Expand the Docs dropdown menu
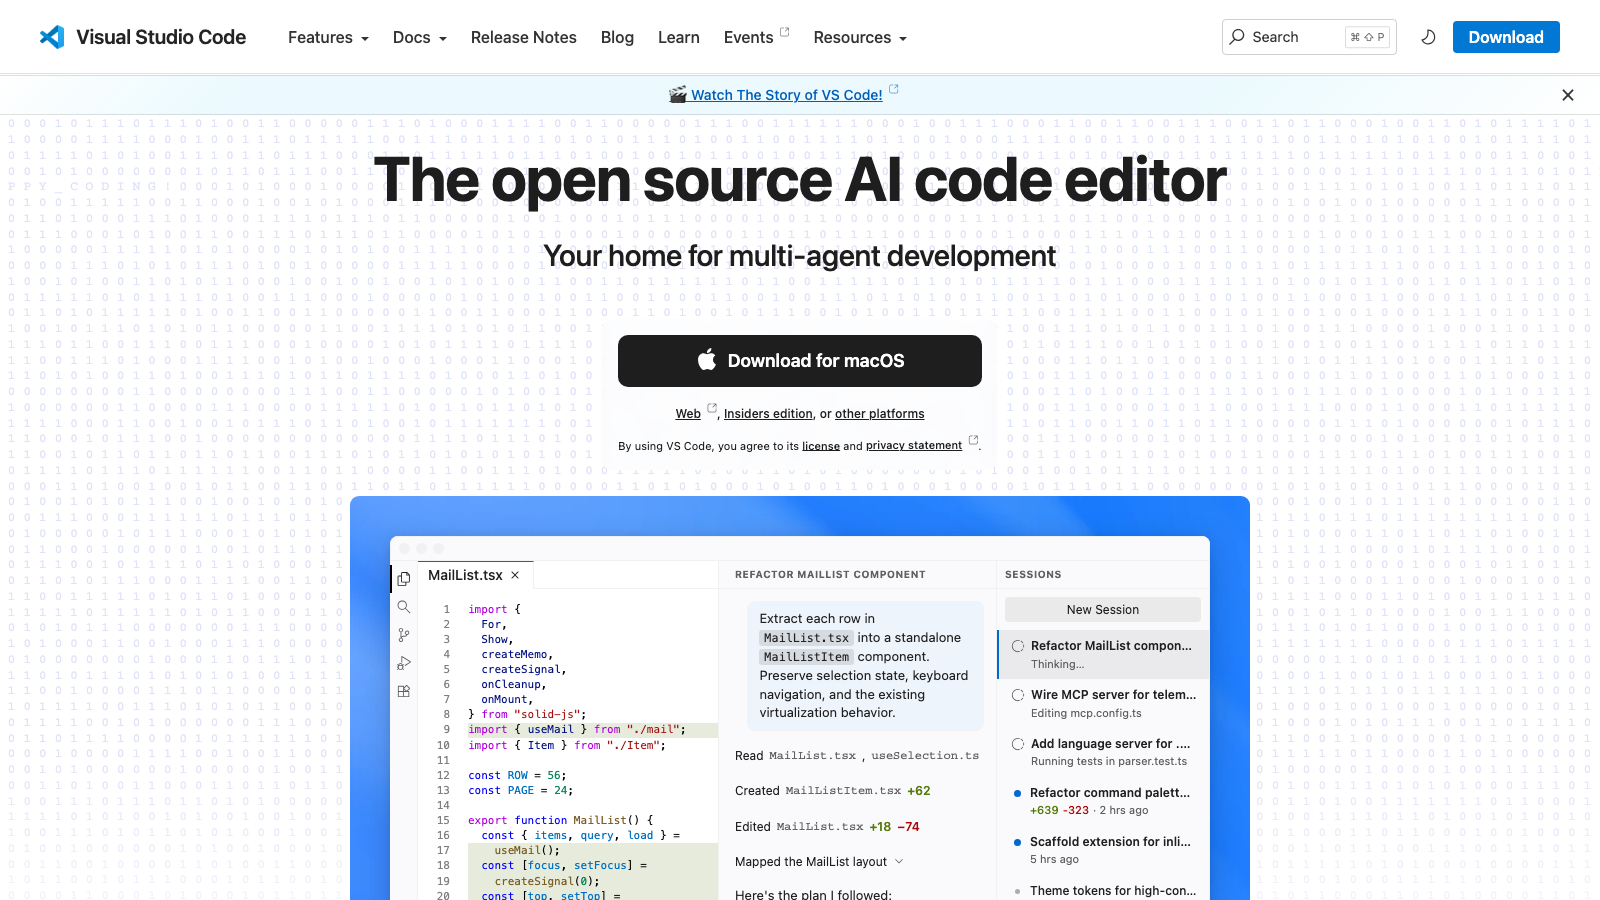The height and width of the screenshot is (900, 1600). point(420,37)
